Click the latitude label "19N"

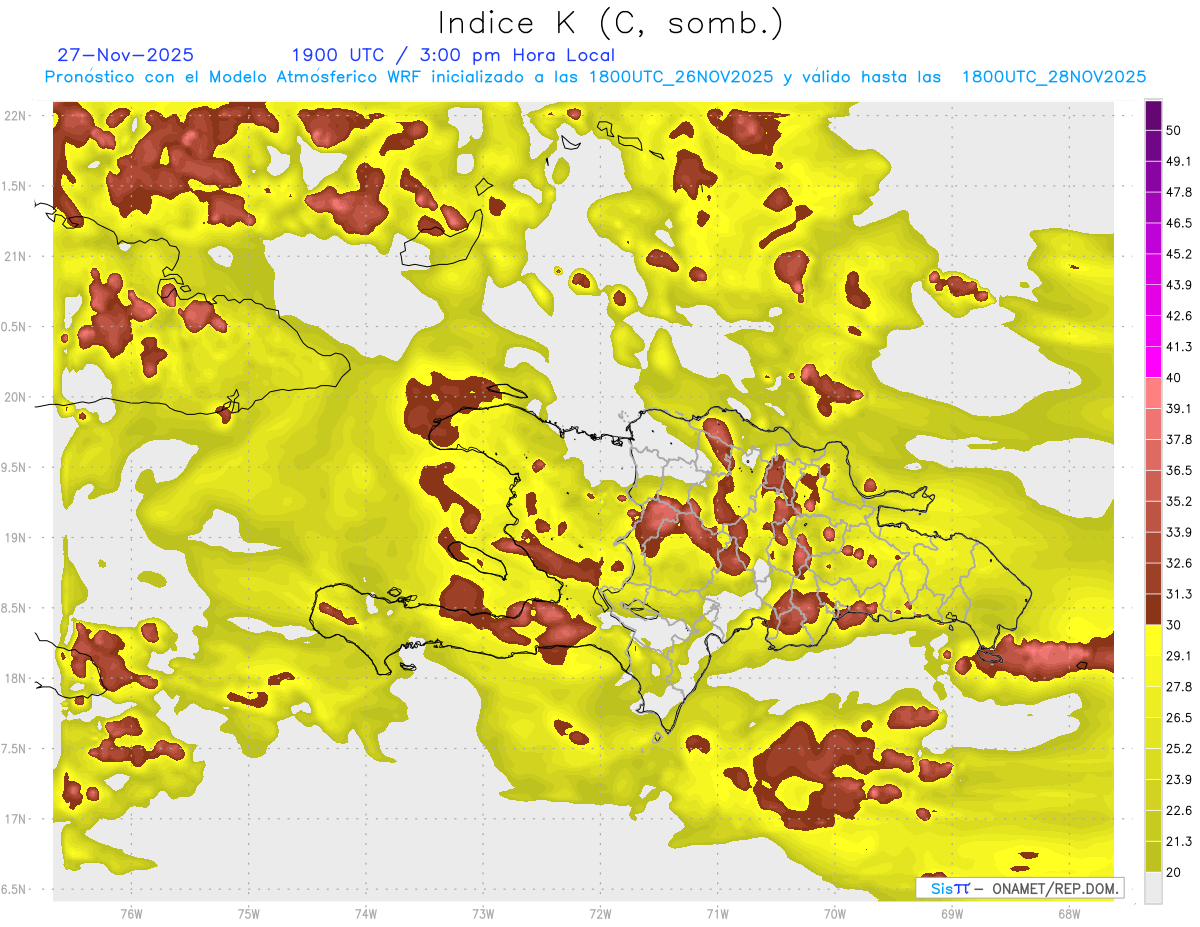[x=16, y=538]
